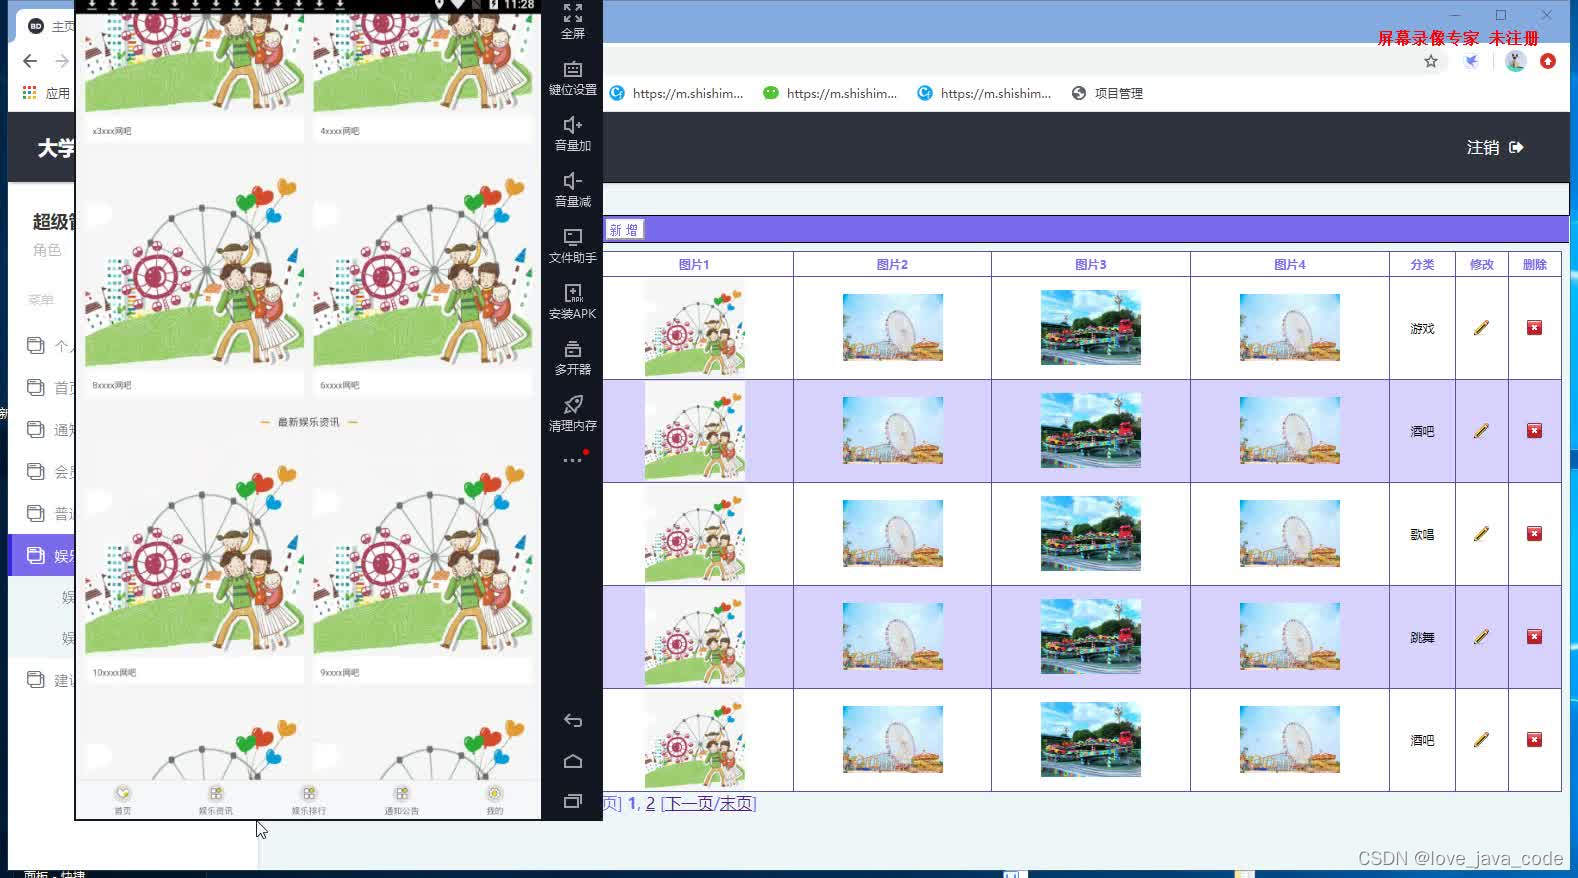The width and height of the screenshot is (1578, 878).
Task: Click 图片2 thumbnail in the 歌唱 row
Action: pos(892,534)
